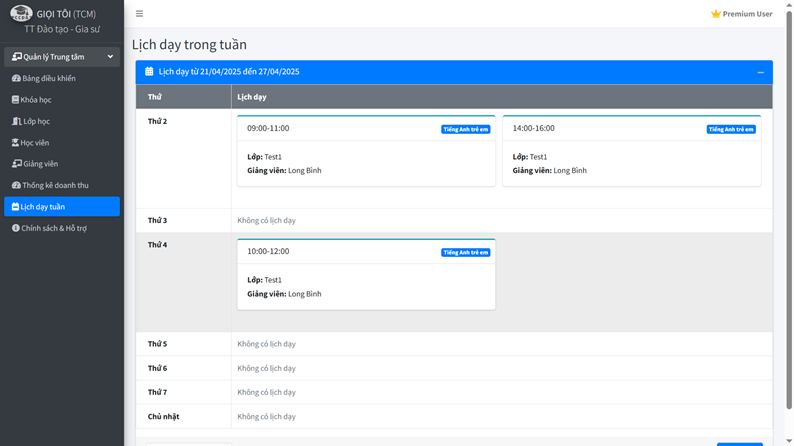Click the Giảng viên teacher icon
This screenshot has height=446, width=794.
pyautogui.click(x=16, y=164)
